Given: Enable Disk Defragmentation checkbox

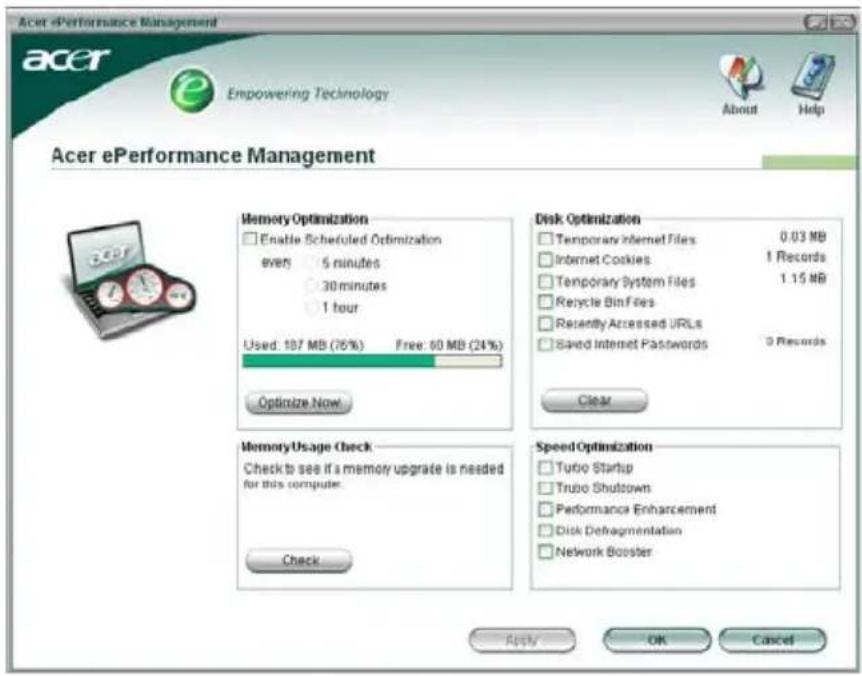Looking at the screenshot, I should click(x=545, y=530).
